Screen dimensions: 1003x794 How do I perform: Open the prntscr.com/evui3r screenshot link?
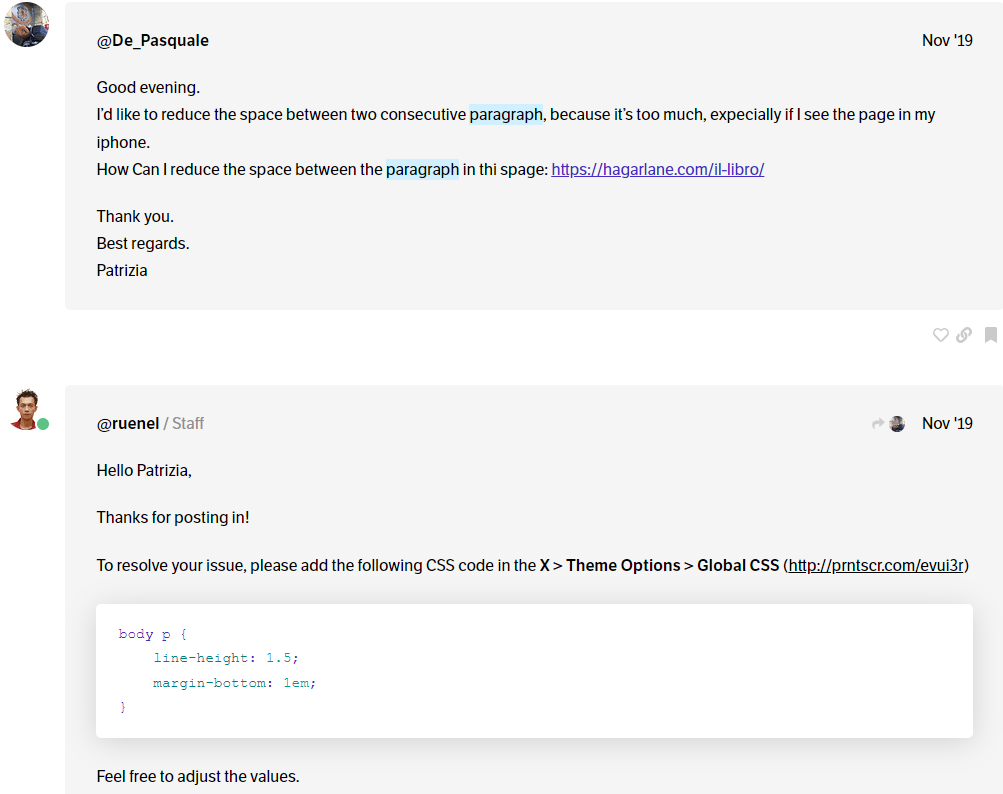click(x=877, y=565)
